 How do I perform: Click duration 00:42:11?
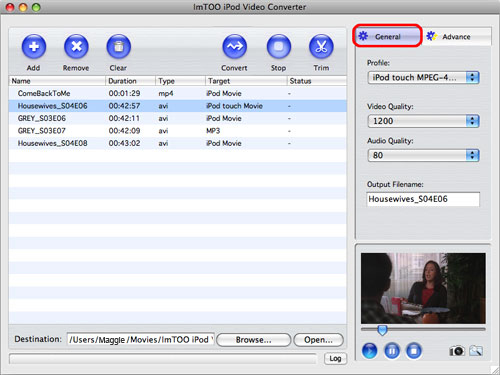tap(124, 118)
